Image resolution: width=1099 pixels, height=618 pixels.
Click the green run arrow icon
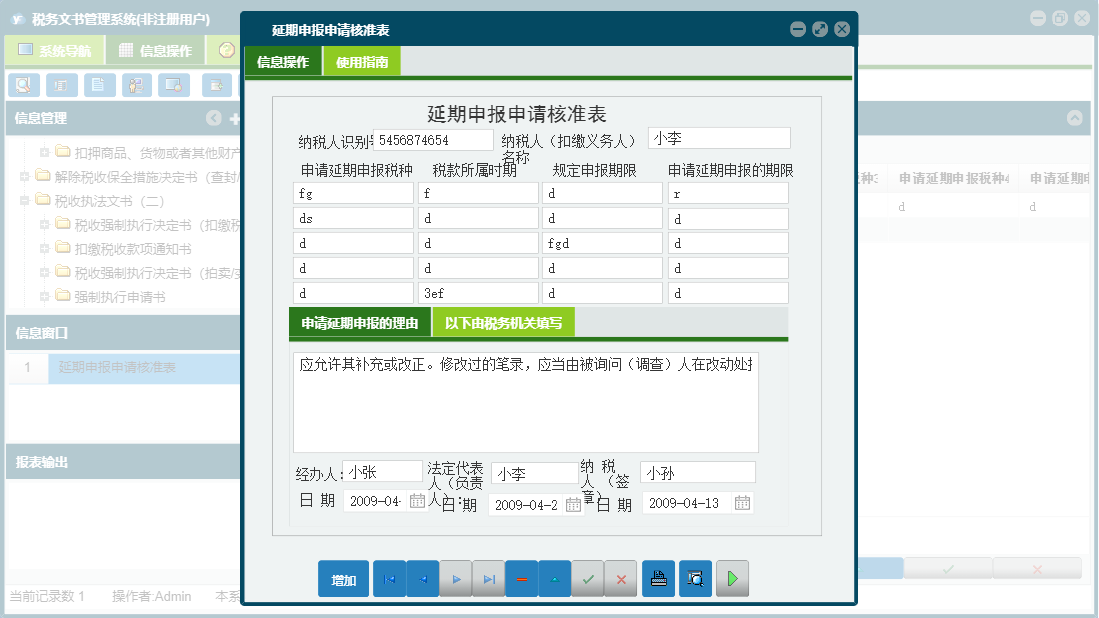(x=731, y=578)
